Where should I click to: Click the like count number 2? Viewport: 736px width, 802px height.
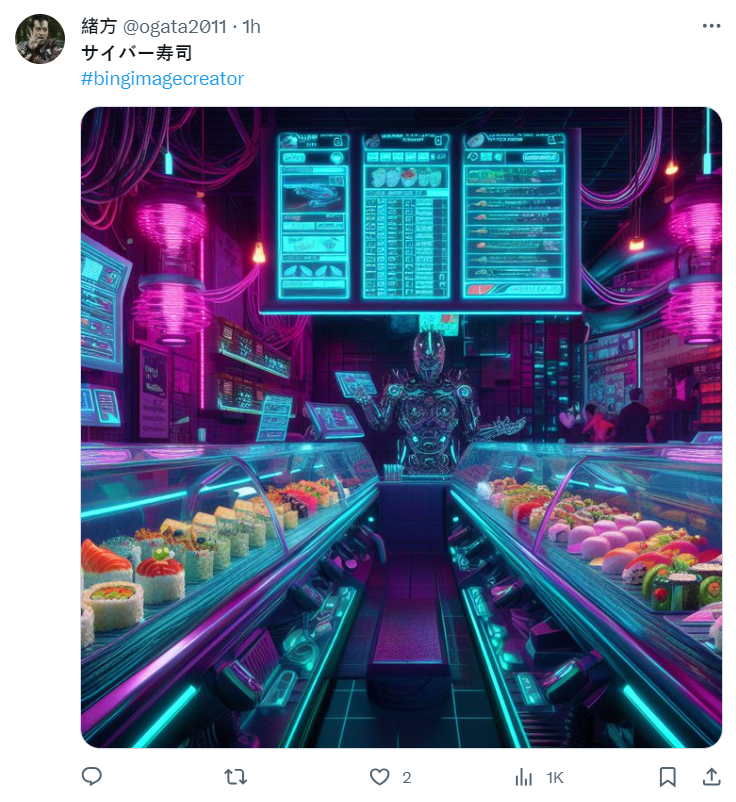pyautogui.click(x=406, y=778)
